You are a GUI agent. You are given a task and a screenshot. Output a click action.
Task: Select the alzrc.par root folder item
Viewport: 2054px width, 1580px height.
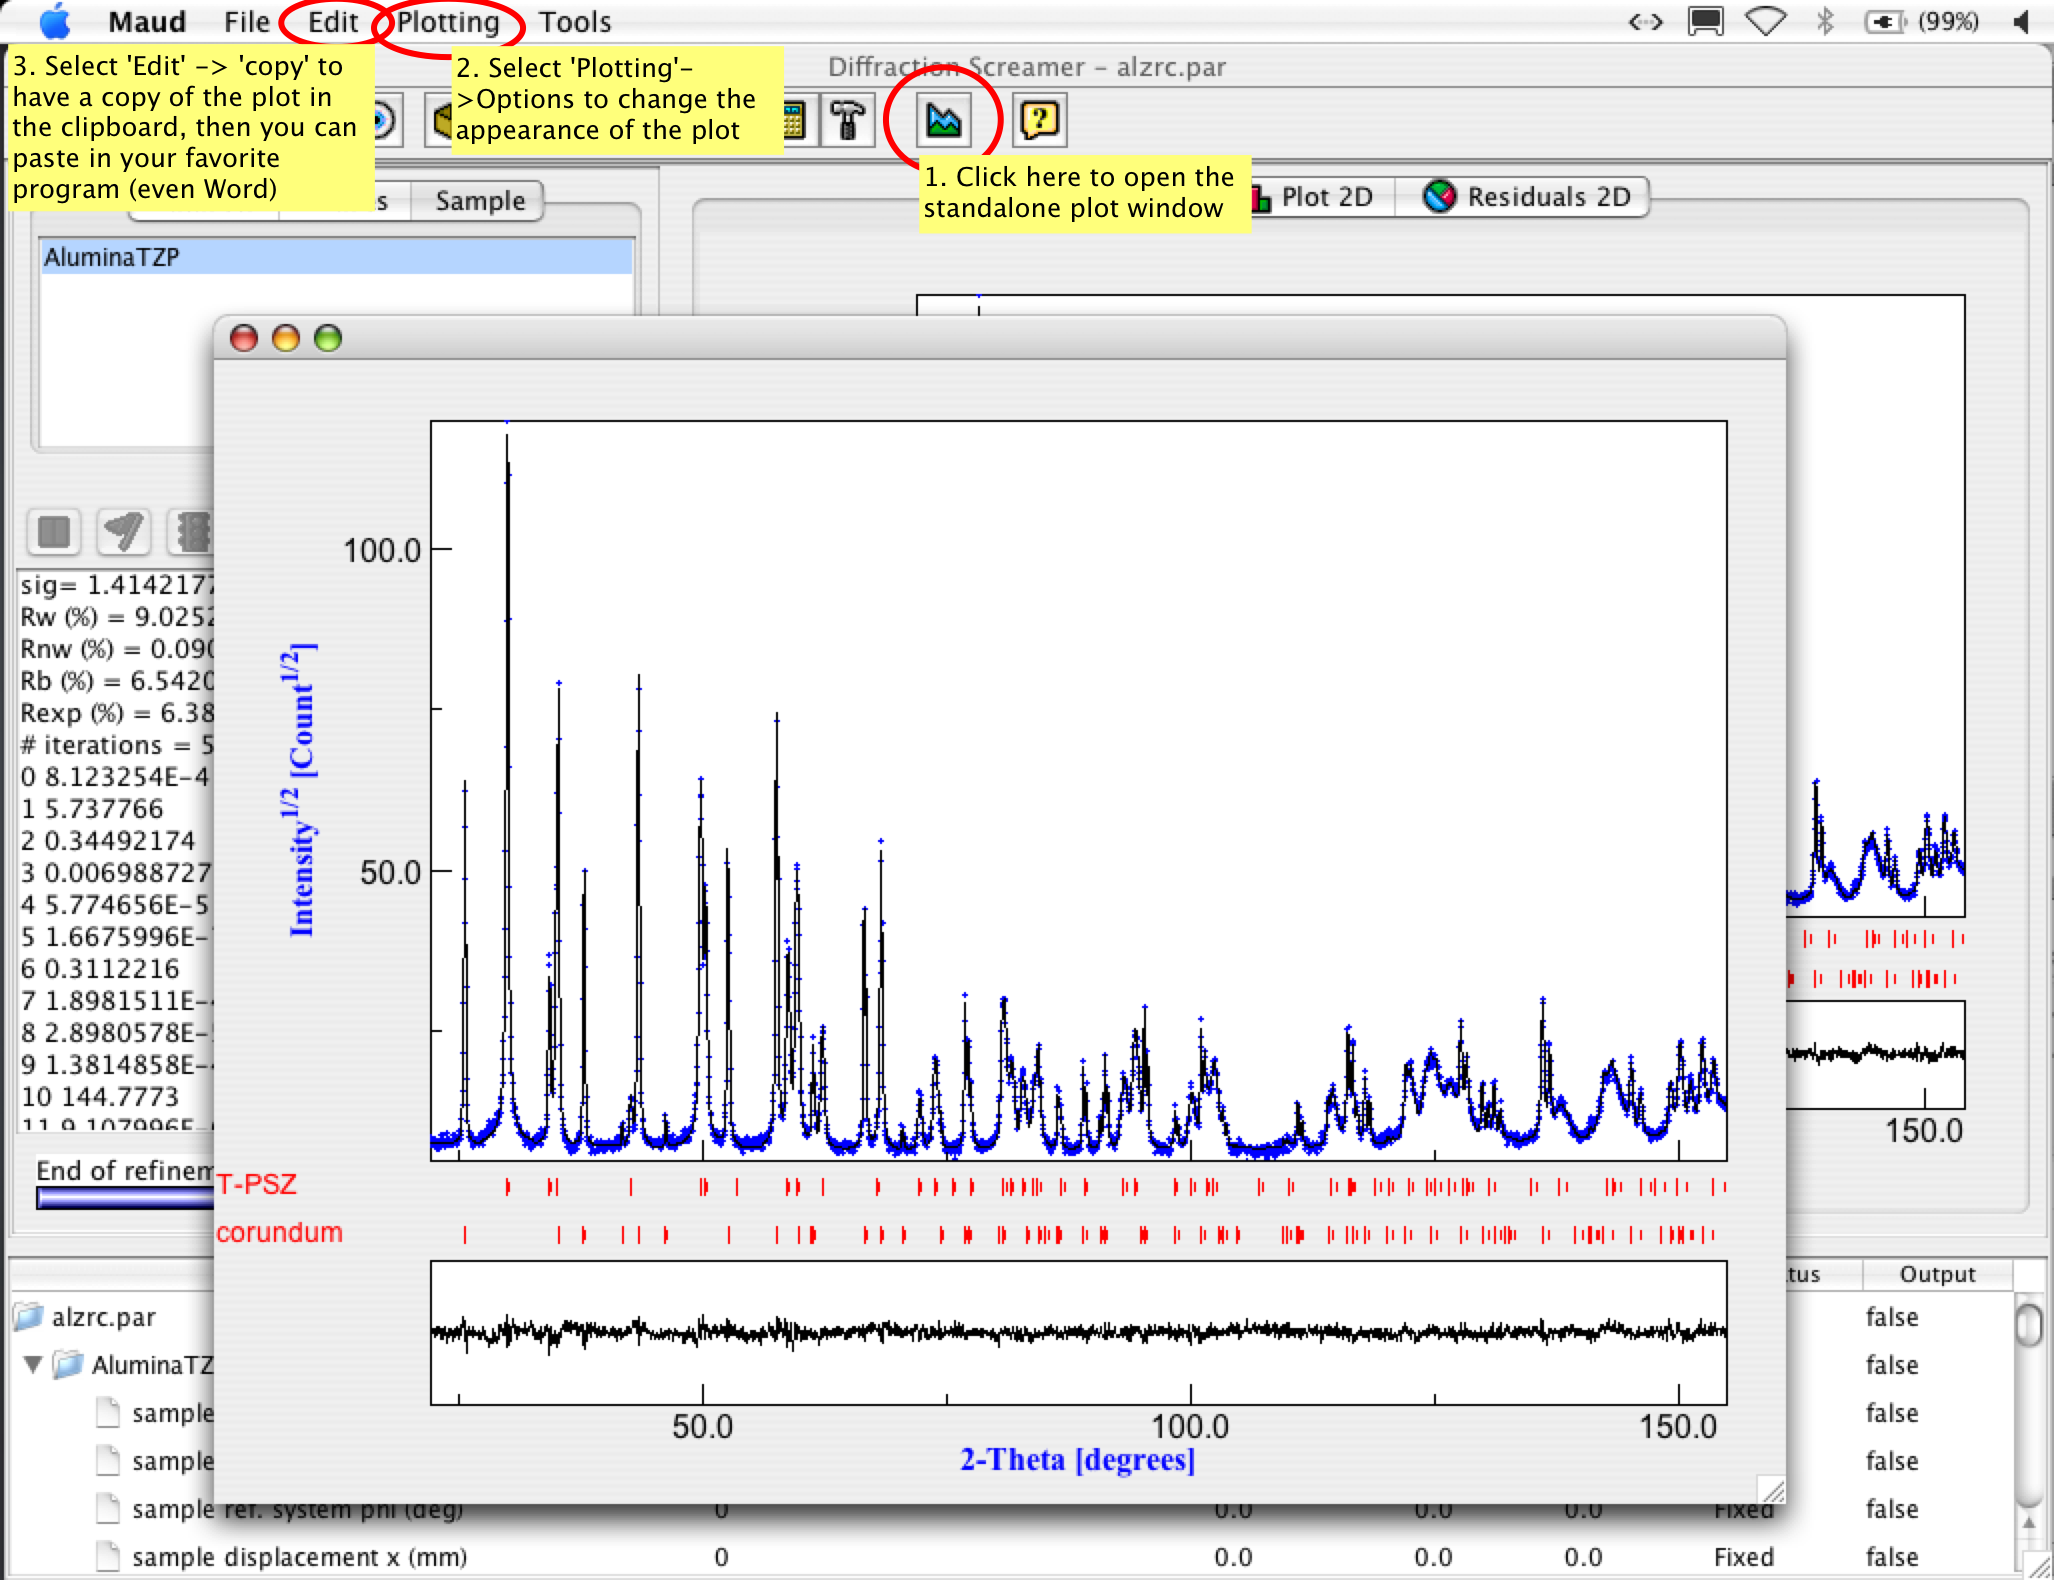point(102,1317)
